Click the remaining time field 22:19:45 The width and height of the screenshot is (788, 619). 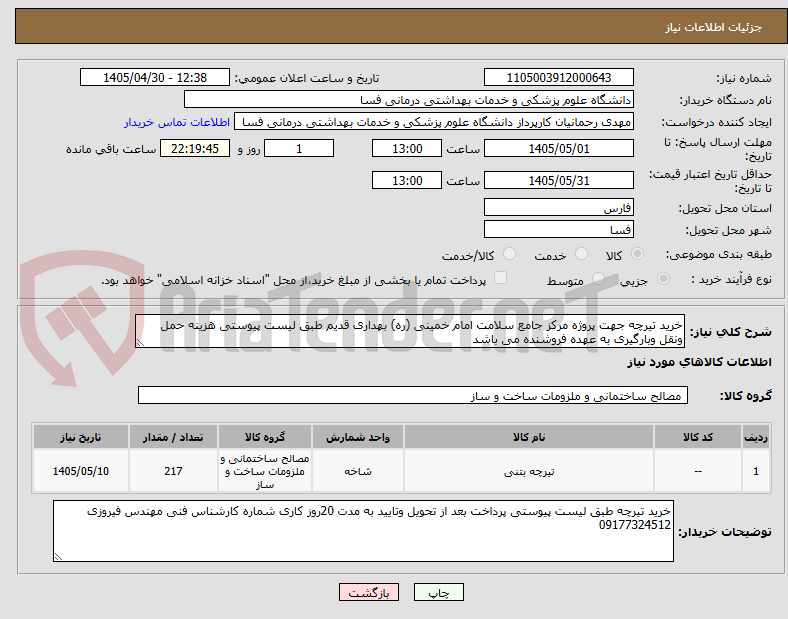[x=195, y=148]
